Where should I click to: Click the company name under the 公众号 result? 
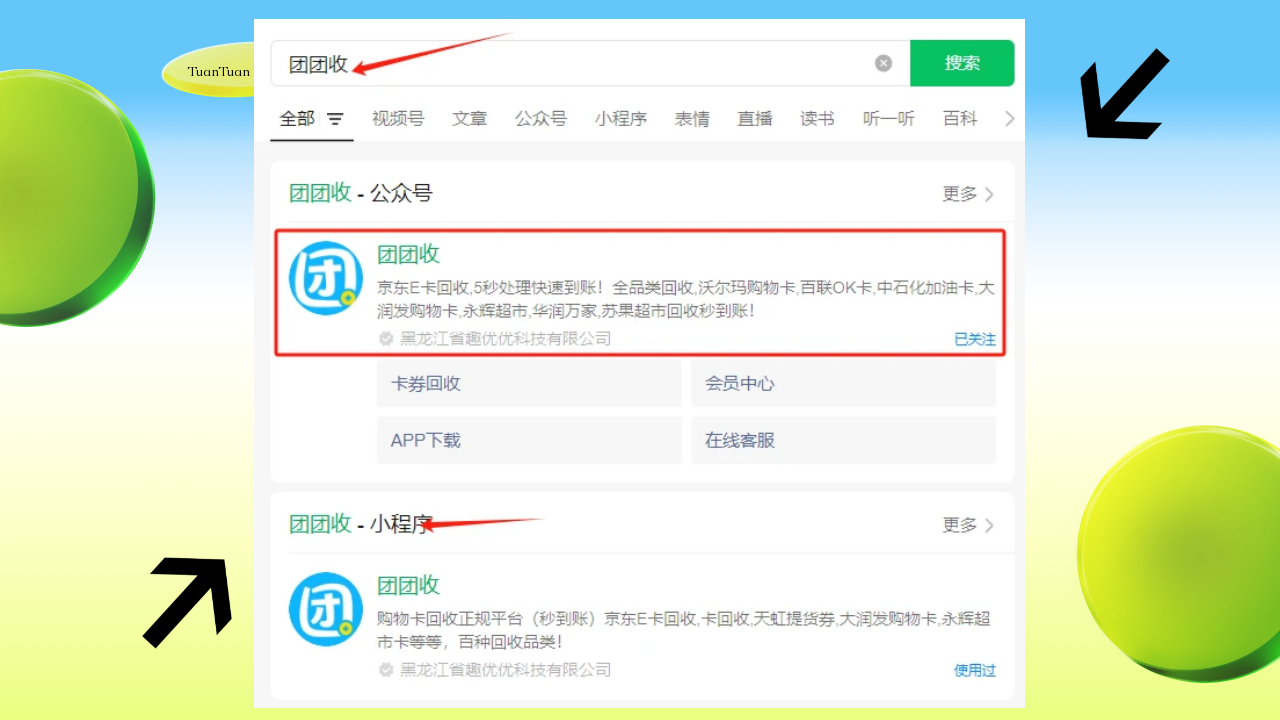(x=506, y=339)
